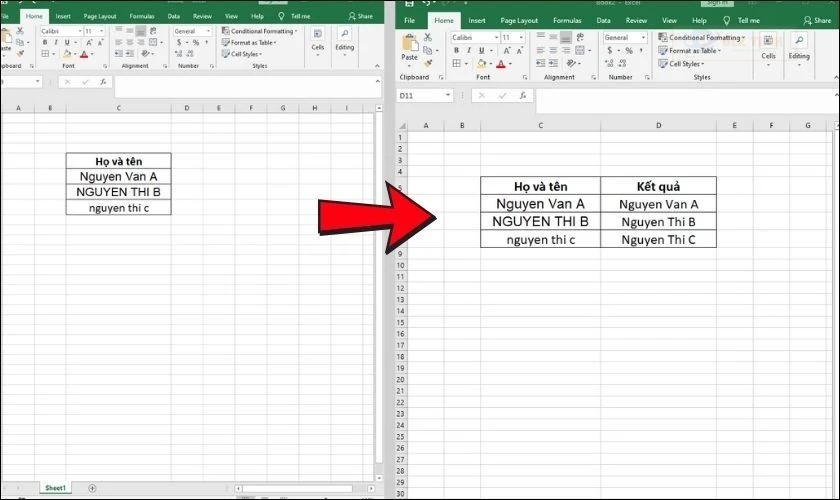Open Find & Select Editing icon in the right window
Screen dimensions: 840x500
[799, 46]
